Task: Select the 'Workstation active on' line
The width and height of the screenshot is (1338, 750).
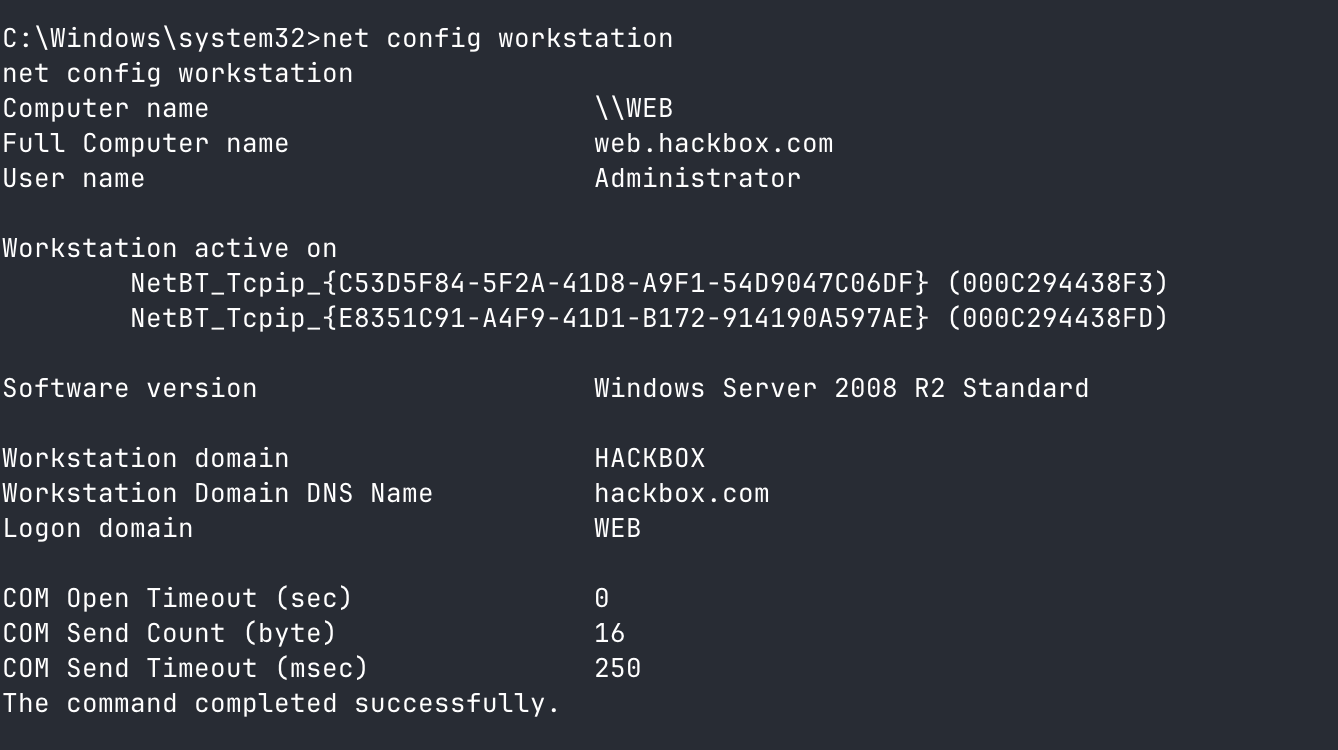Action: coord(169,248)
